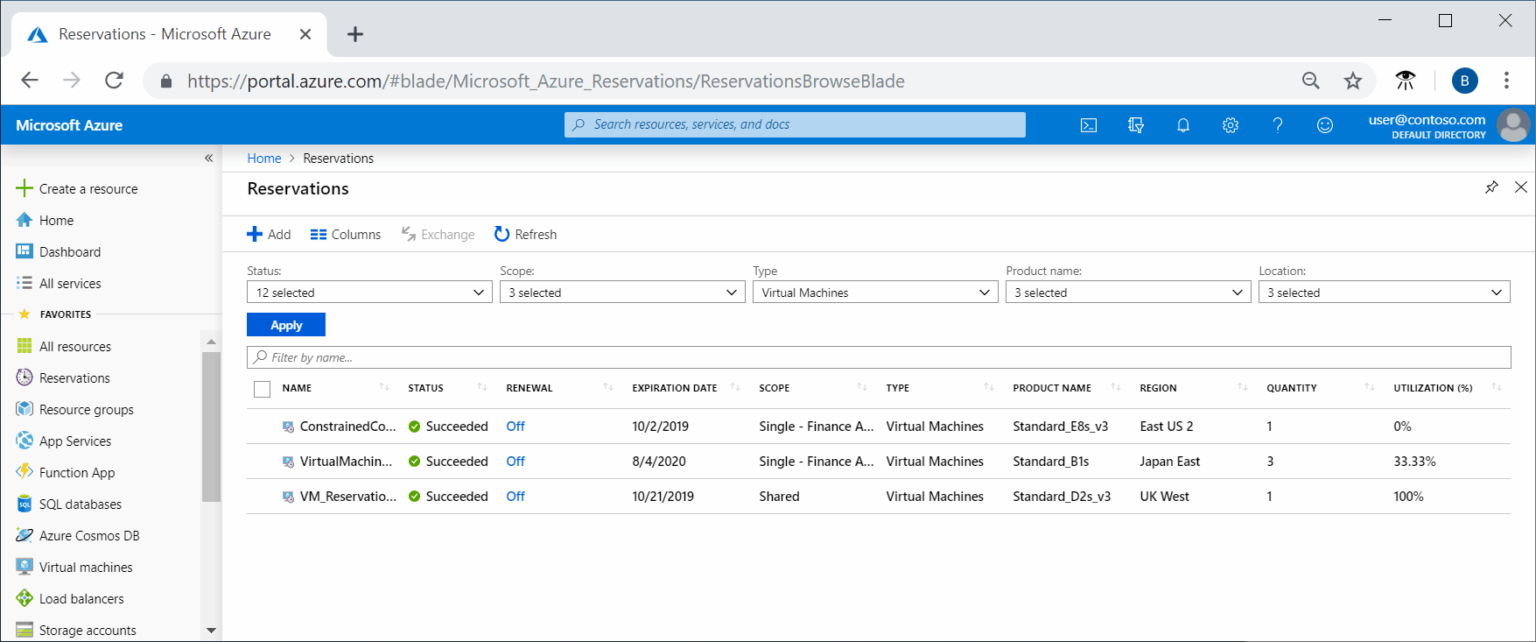Open the feedback smiley icon
The height and width of the screenshot is (642, 1536).
tap(1325, 125)
